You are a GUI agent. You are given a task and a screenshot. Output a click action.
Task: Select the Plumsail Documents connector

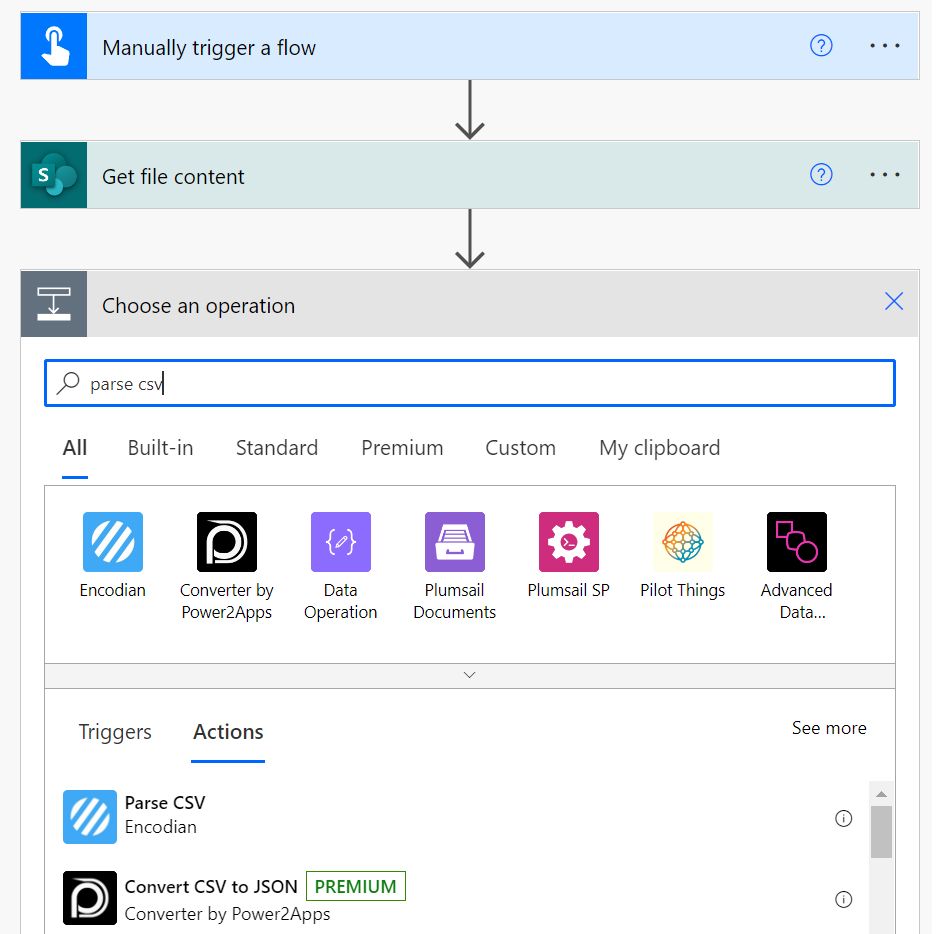[455, 566]
